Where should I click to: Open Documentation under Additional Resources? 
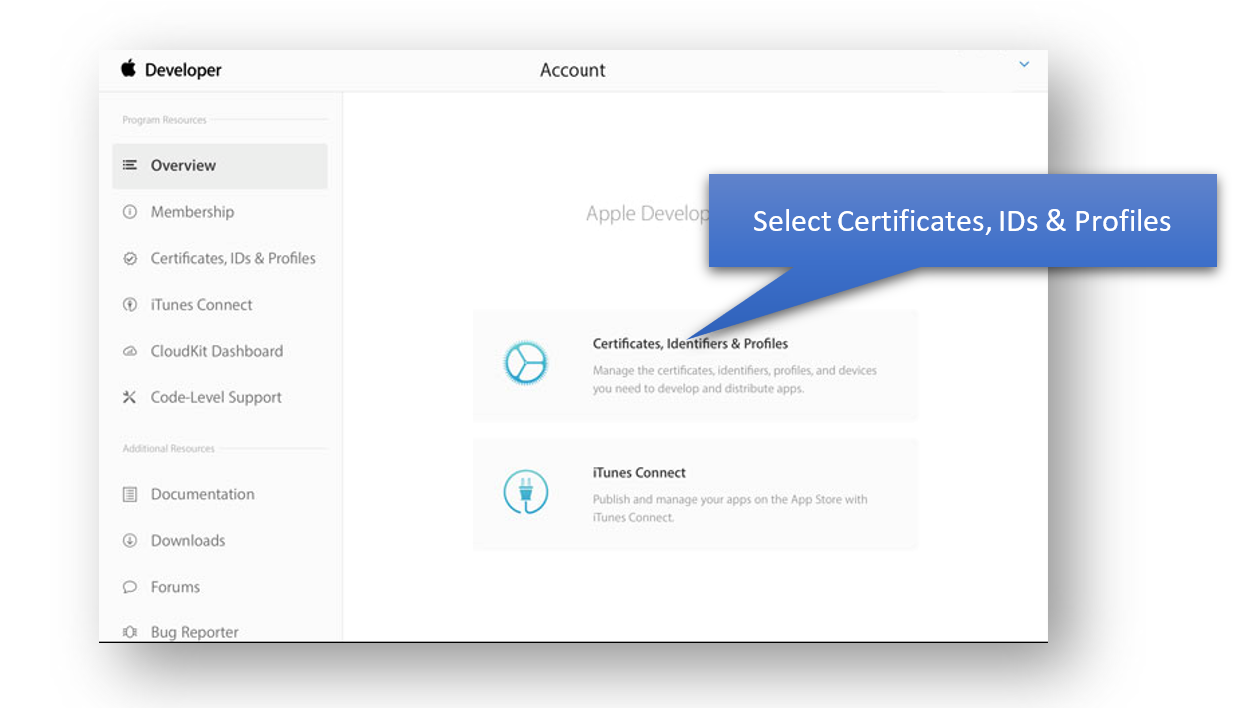[202, 494]
